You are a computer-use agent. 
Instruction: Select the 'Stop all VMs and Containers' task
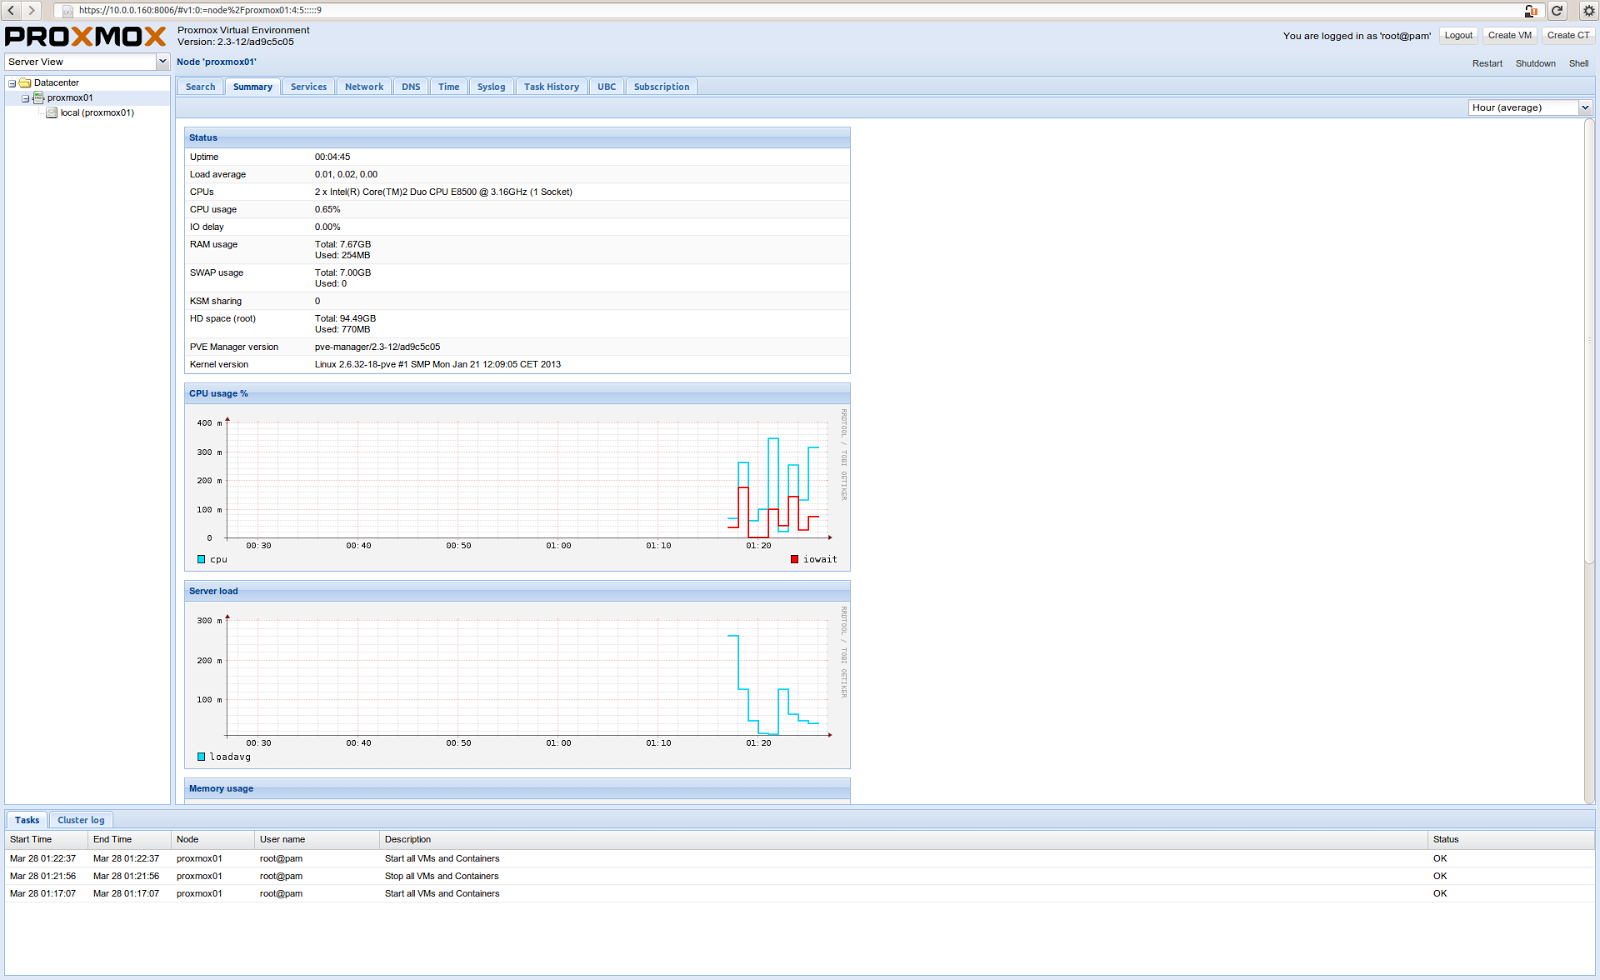[800, 876]
